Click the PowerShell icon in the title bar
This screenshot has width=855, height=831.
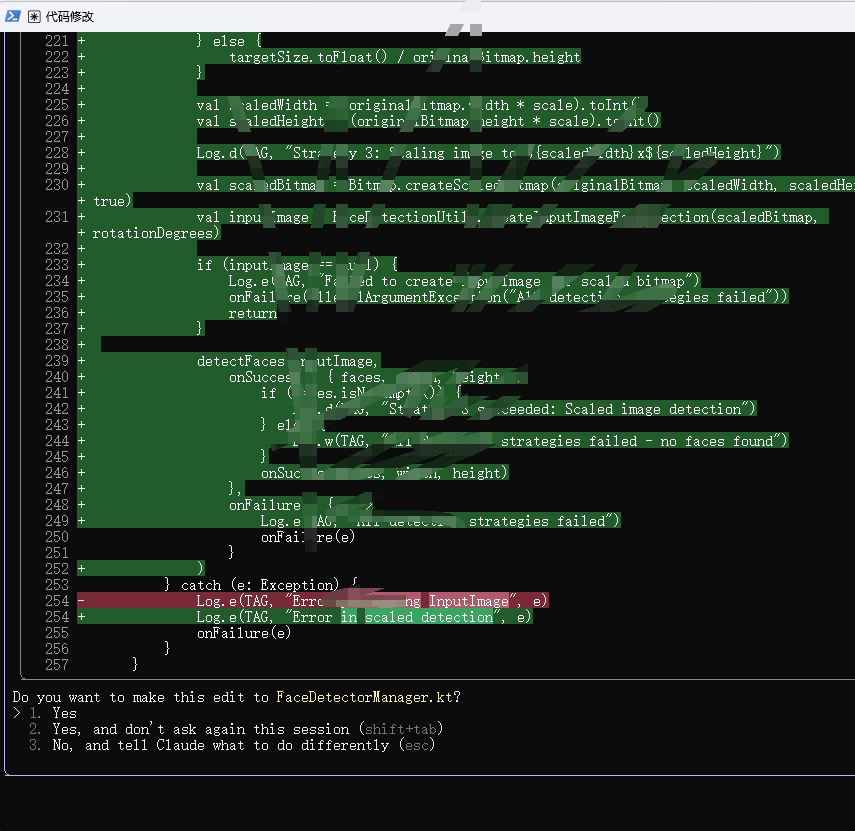tap(13, 16)
